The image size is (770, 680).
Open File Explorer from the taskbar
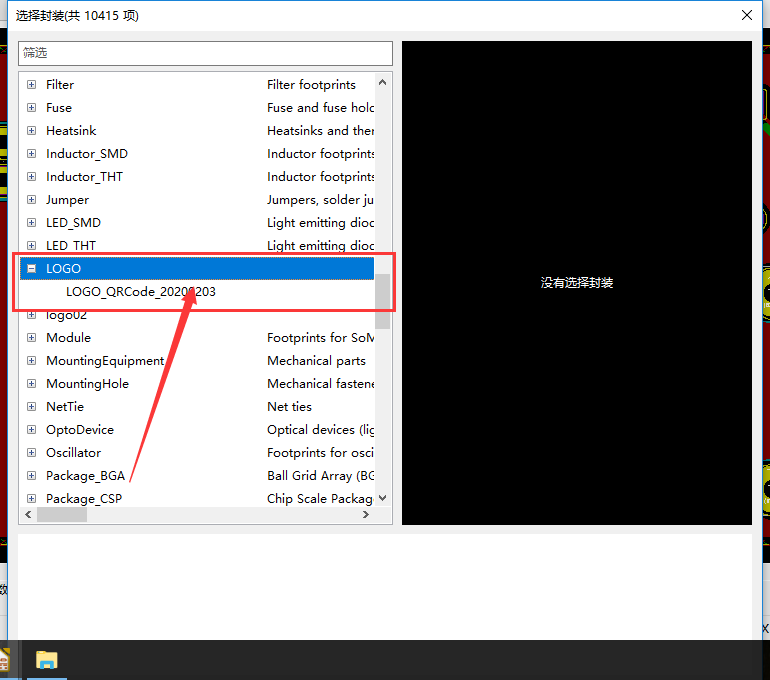click(47, 660)
